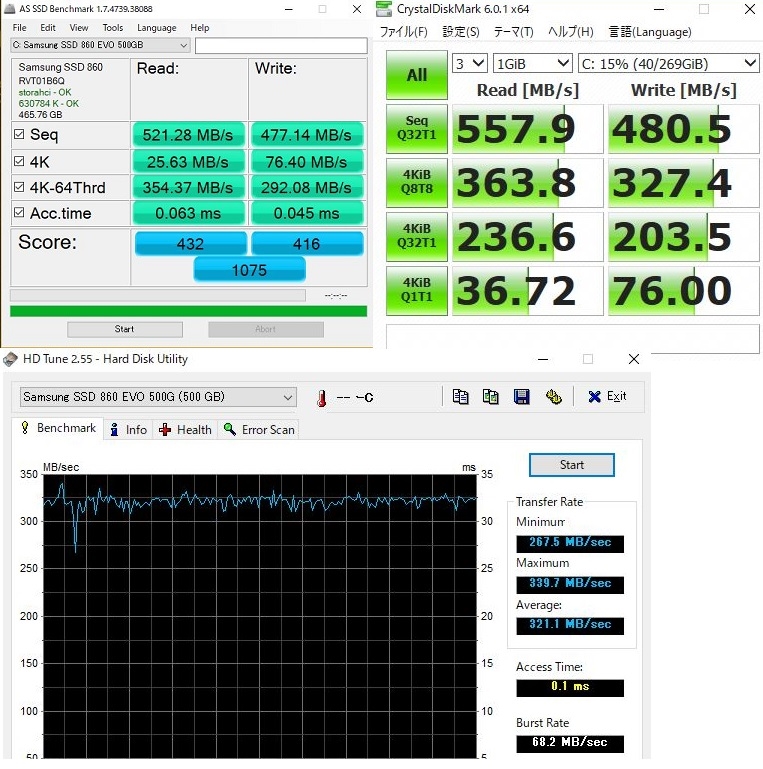Click HD Tune Start benchmark button

pyautogui.click(x=571, y=465)
